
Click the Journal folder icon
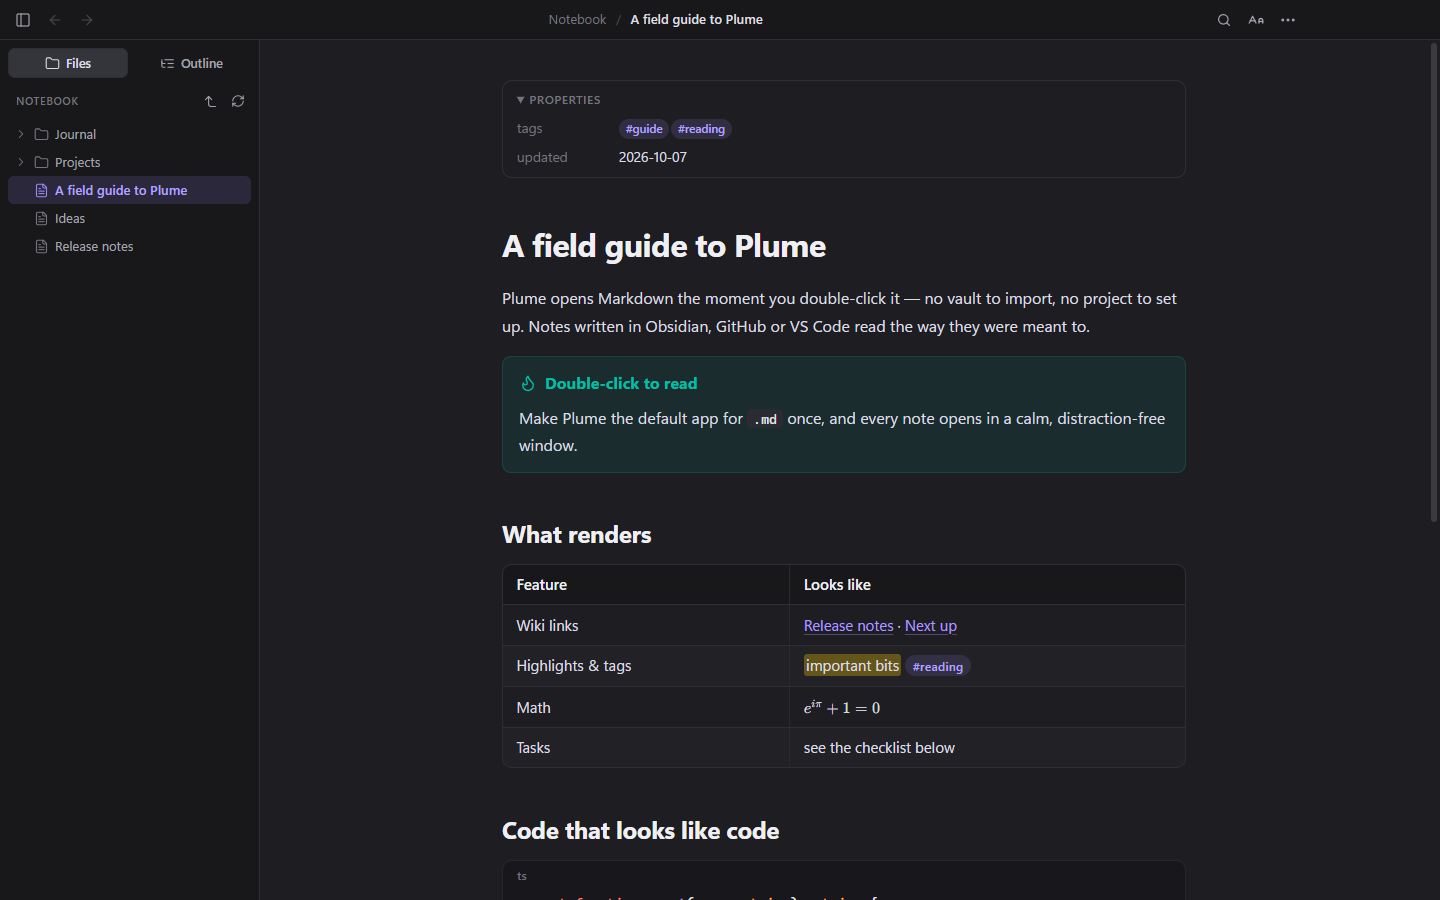[x=42, y=134]
